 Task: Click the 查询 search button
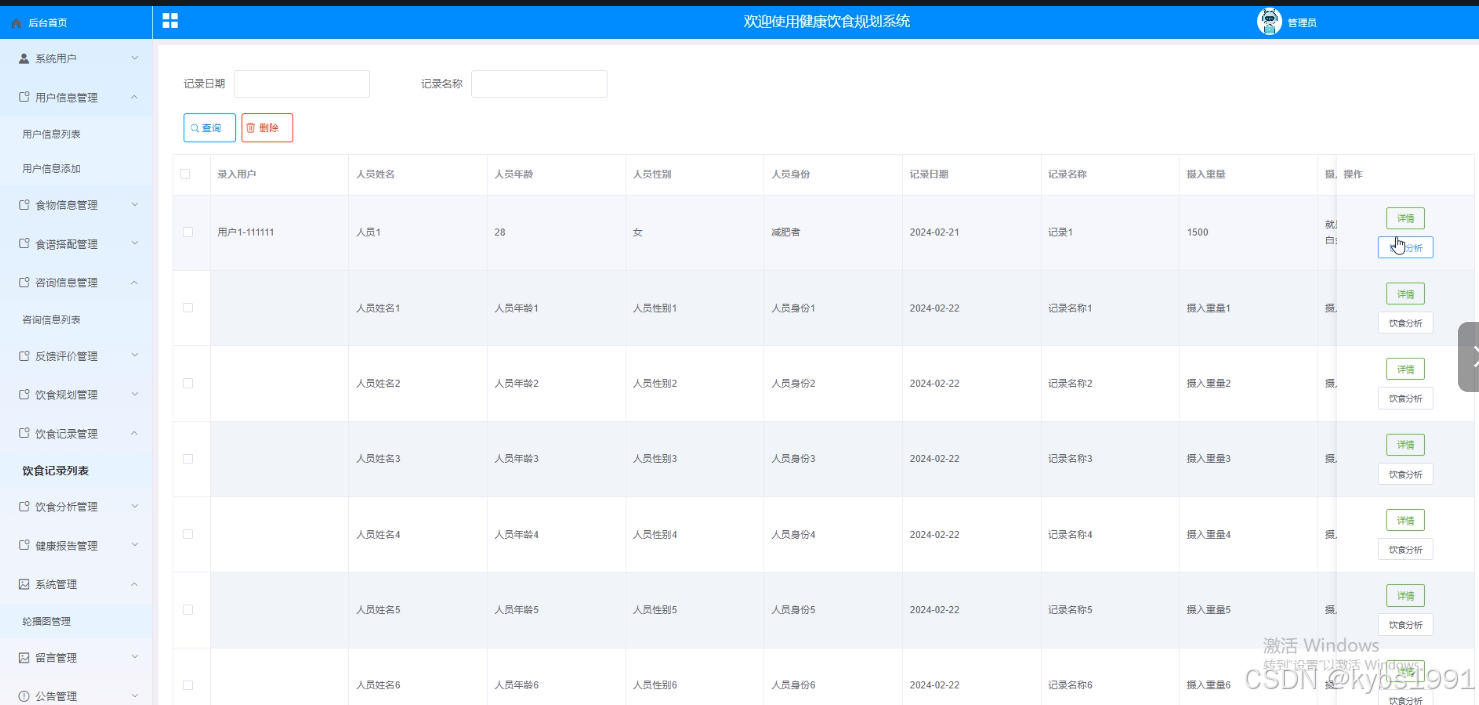pyautogui.click(x=209, y=128)
